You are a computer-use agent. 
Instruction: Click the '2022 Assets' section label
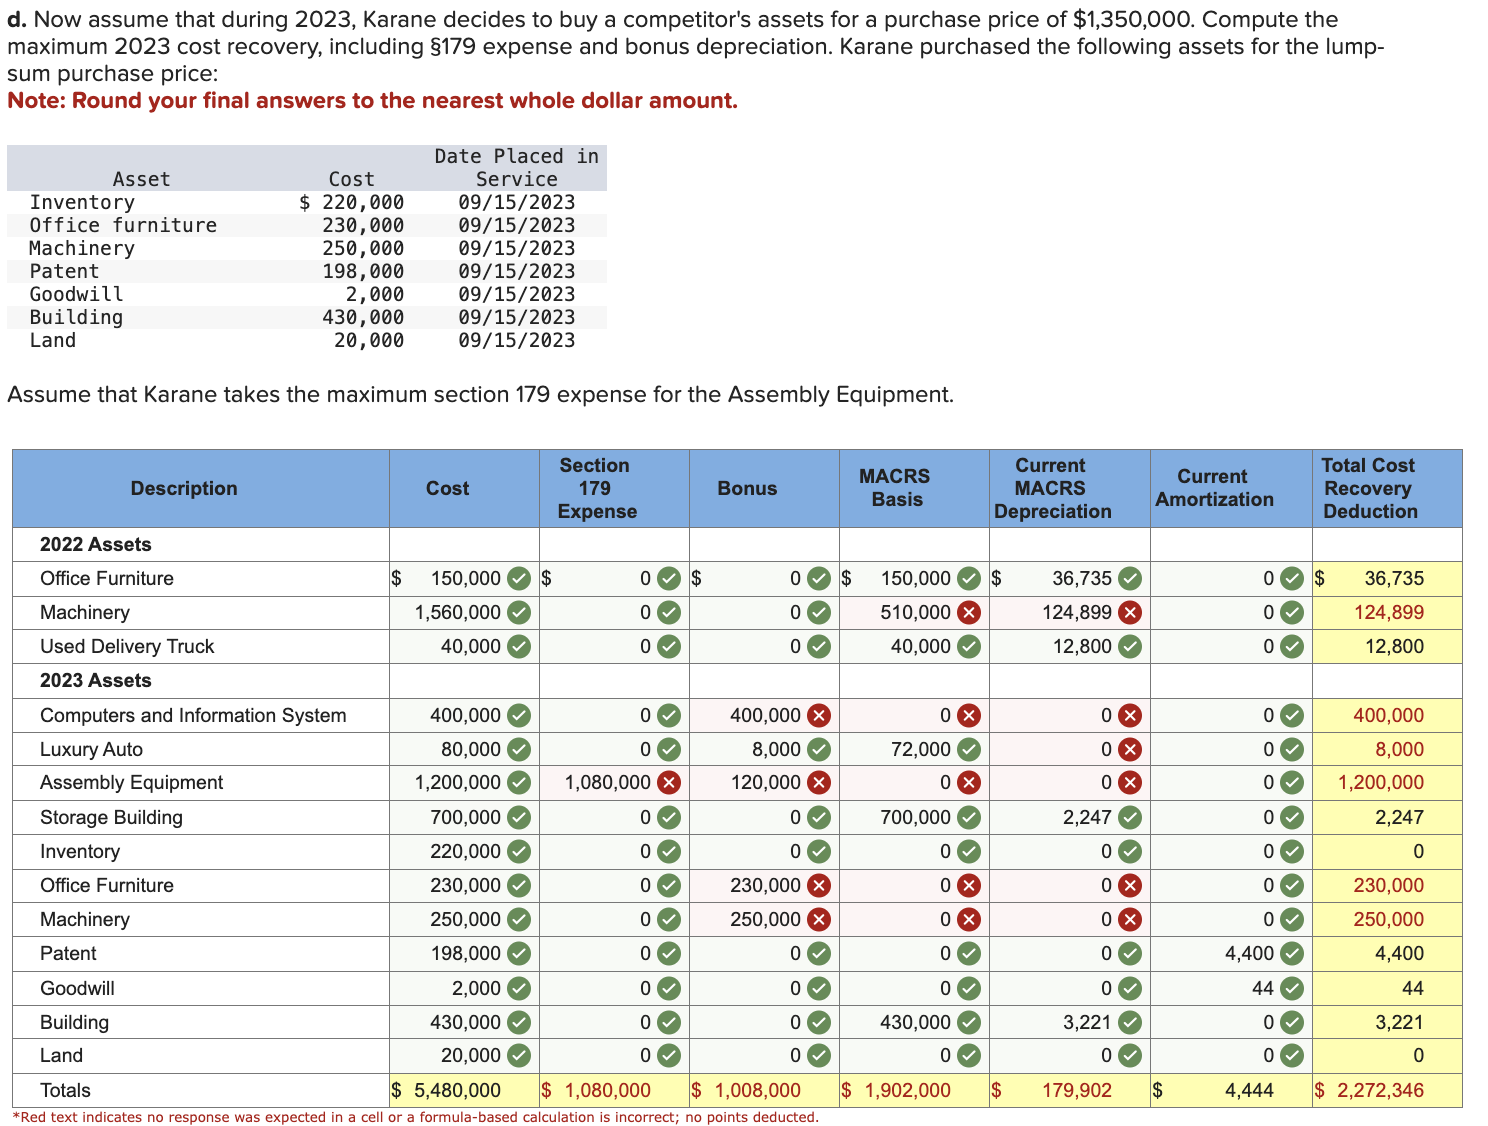click(96, 544)
